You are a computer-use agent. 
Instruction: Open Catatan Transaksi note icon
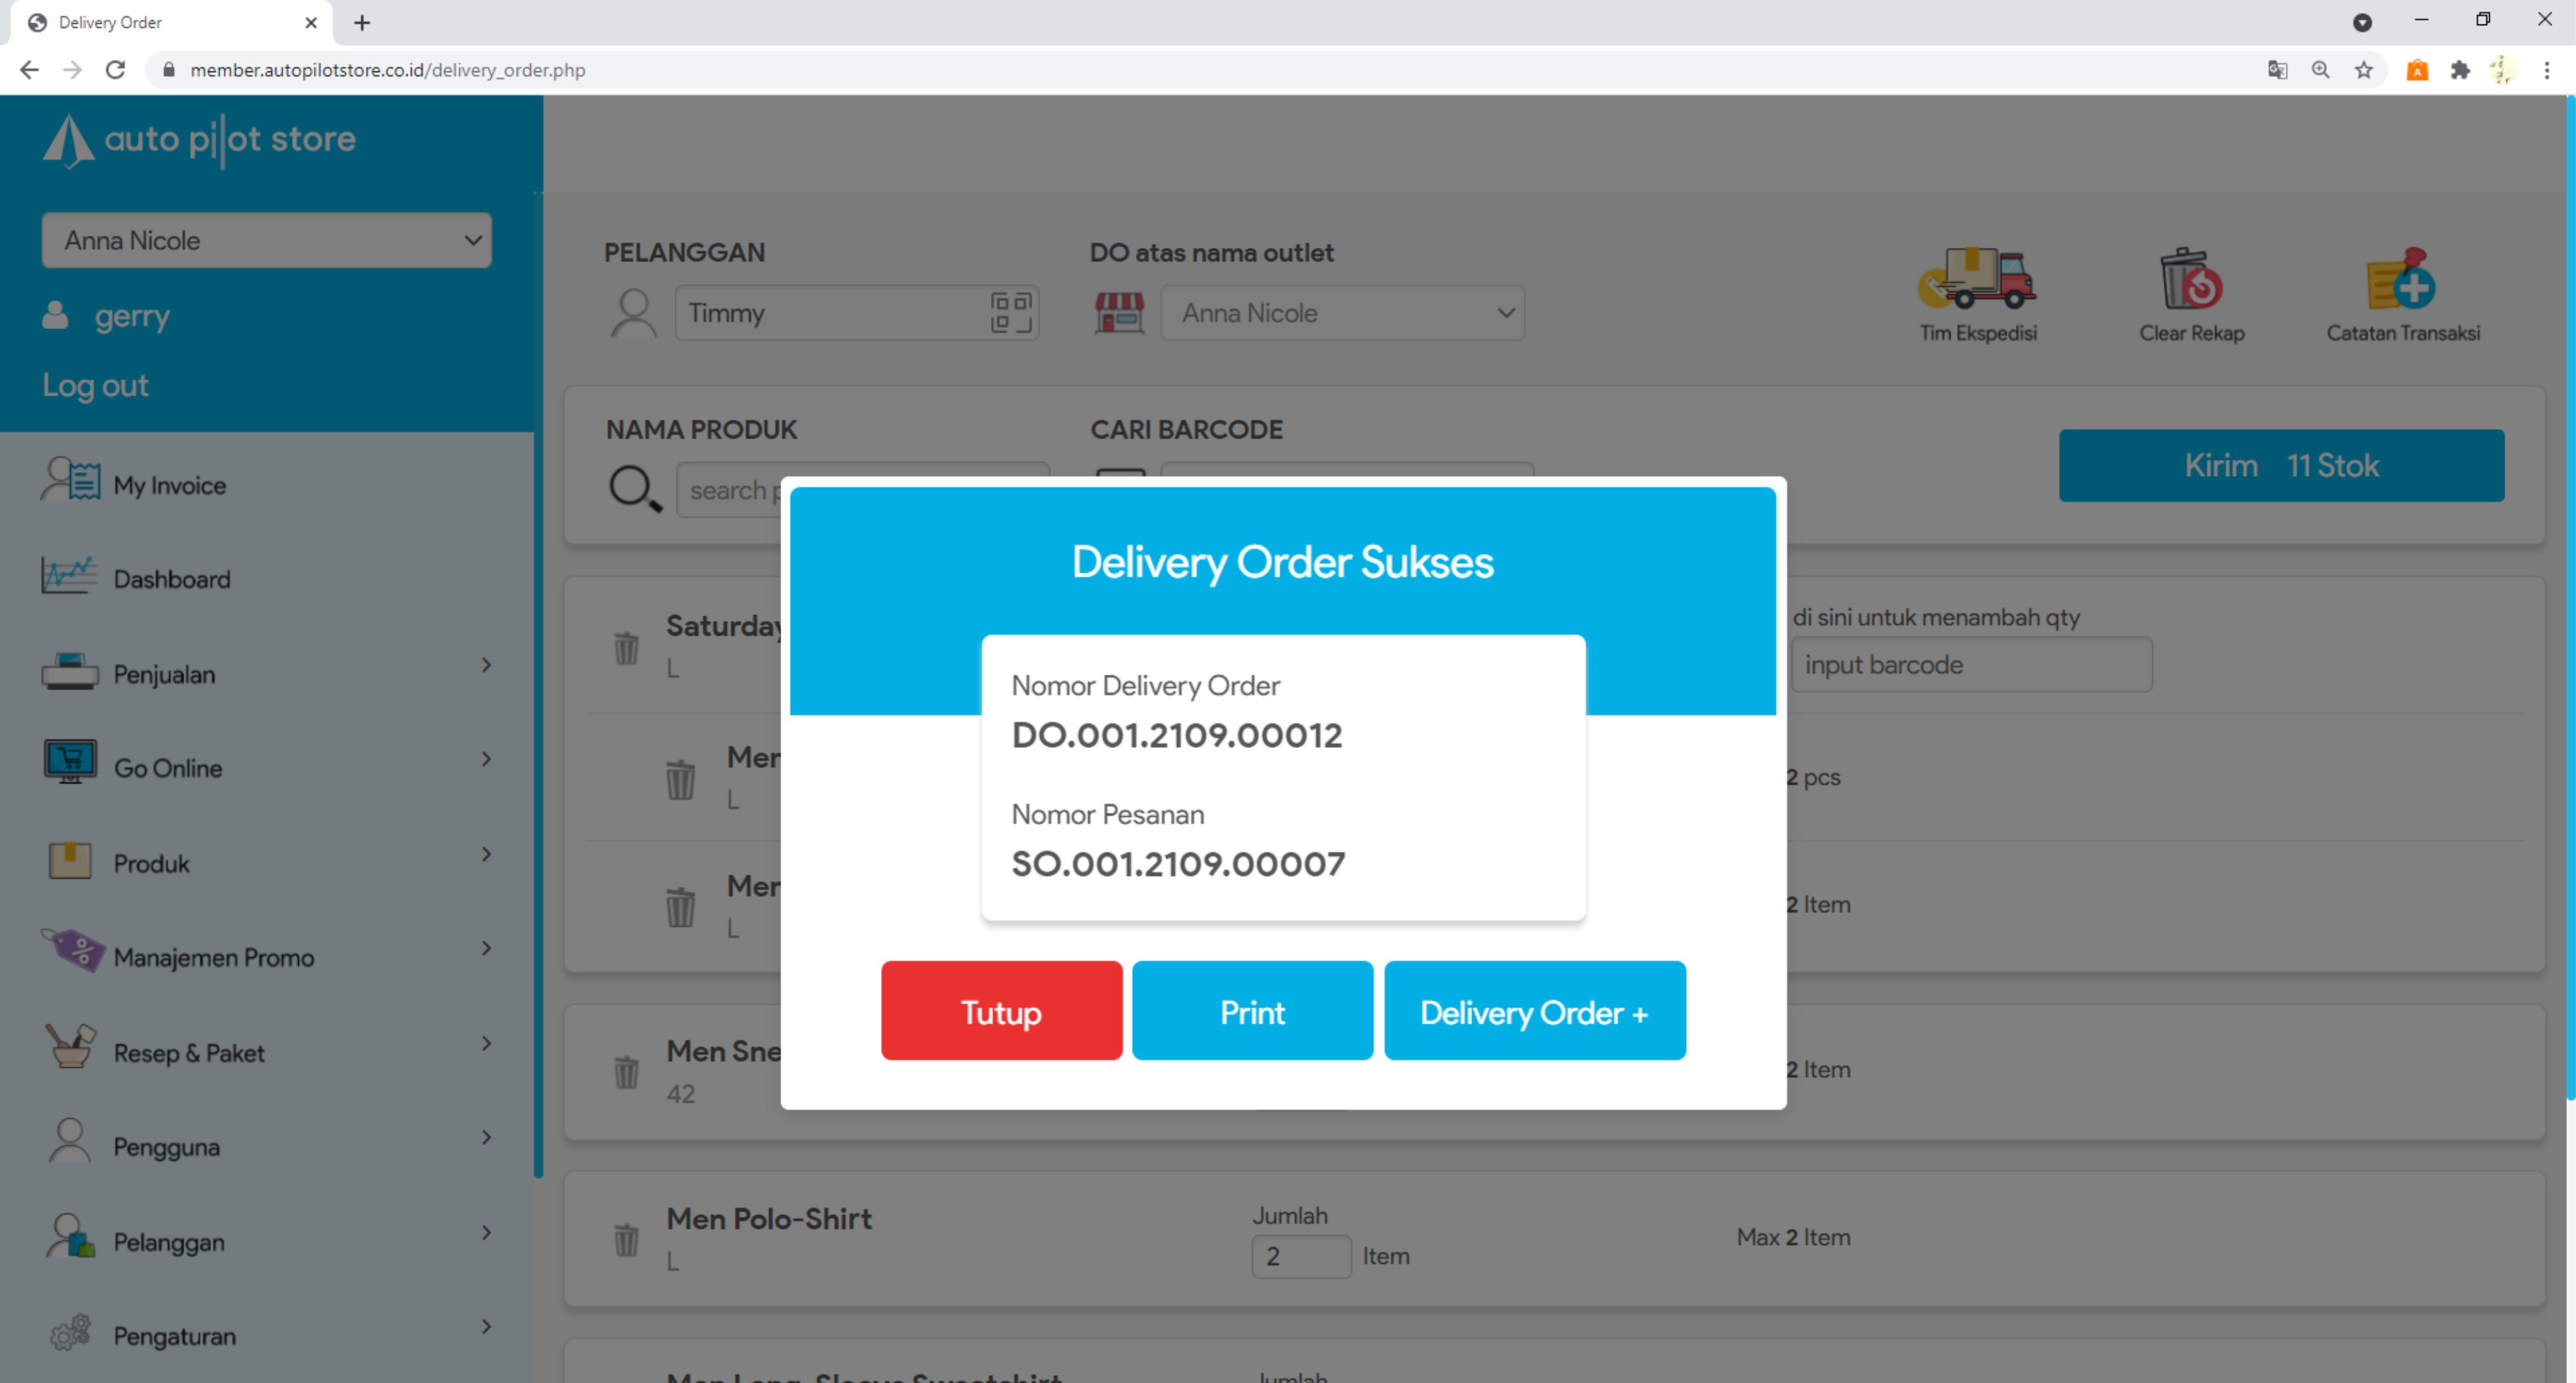point(2401,279)
